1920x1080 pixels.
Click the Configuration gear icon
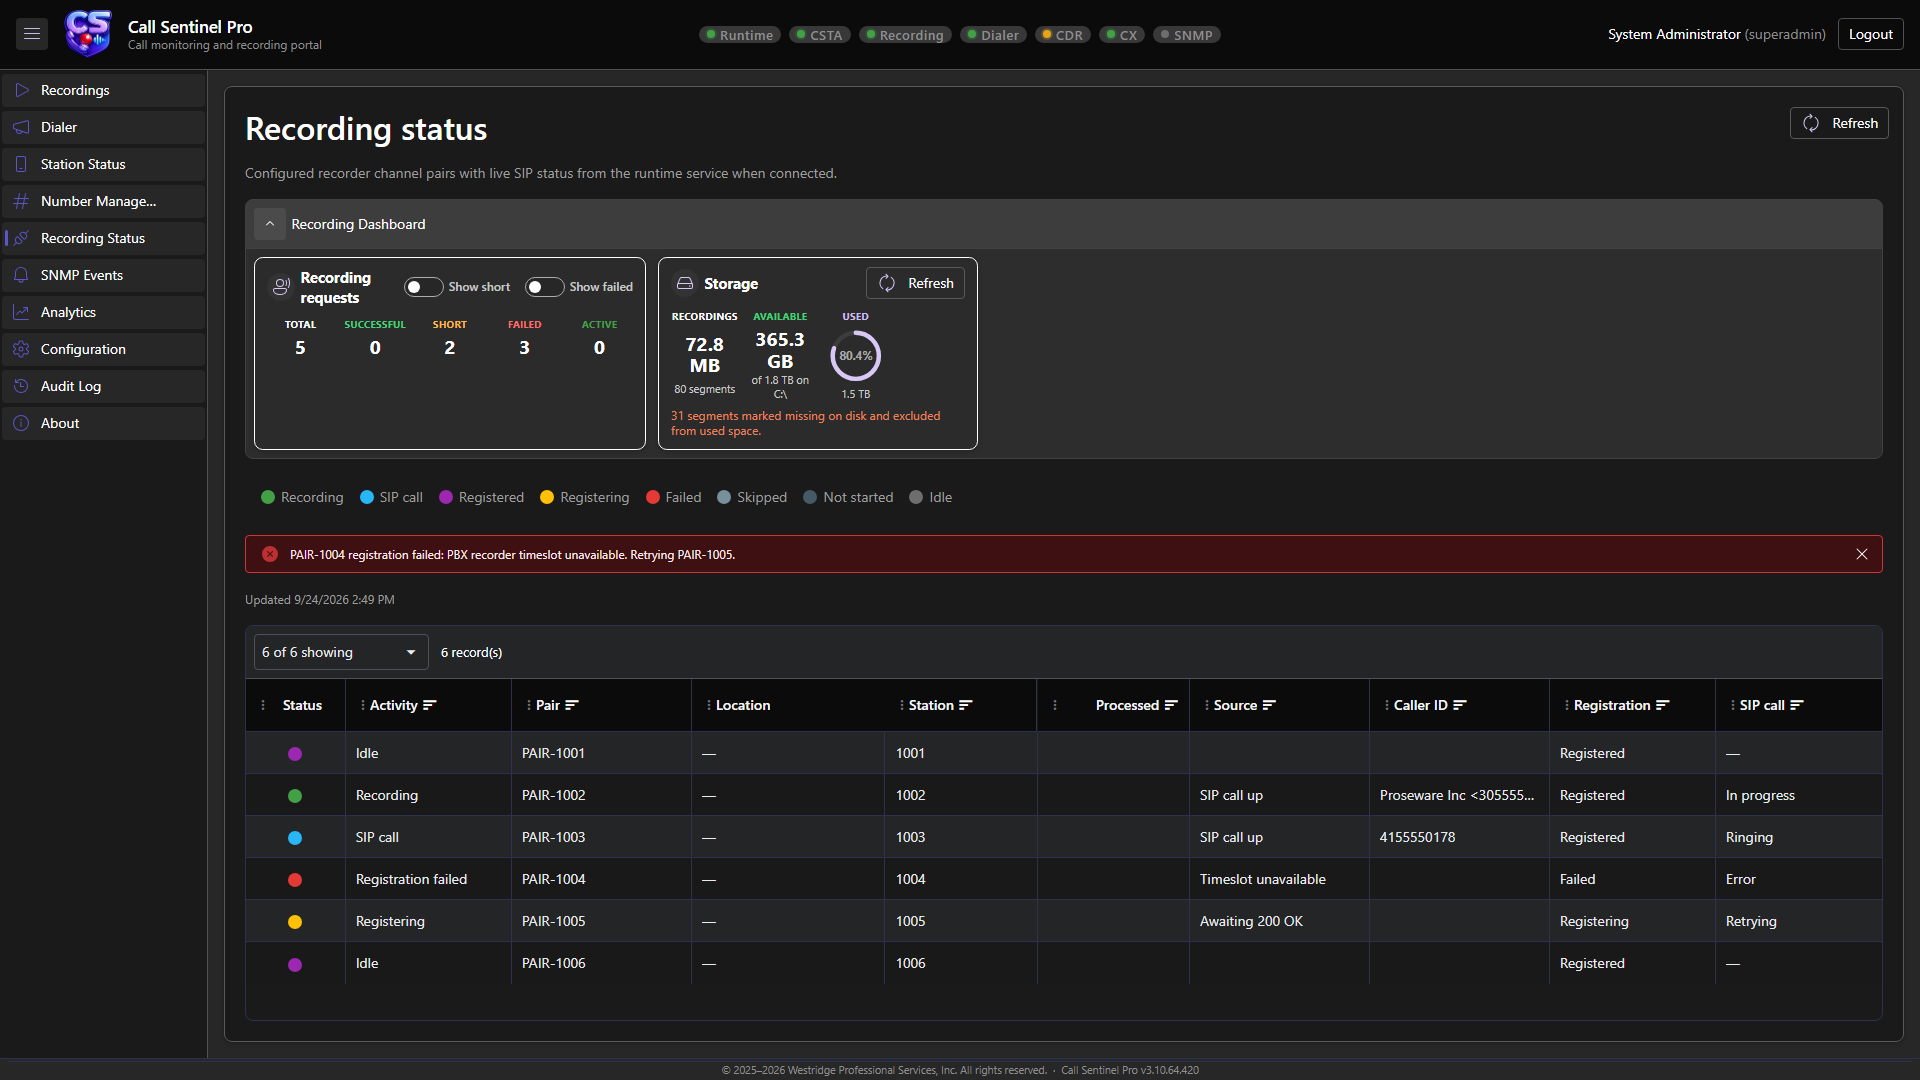click(21, 349)
